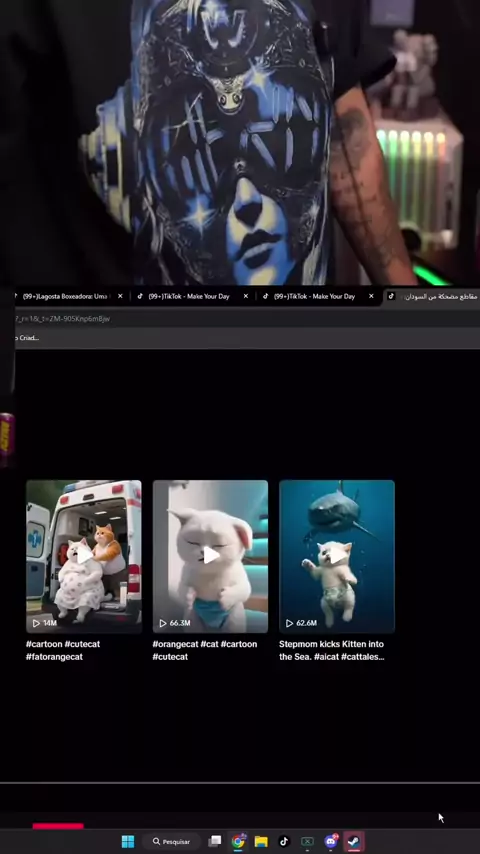480x854 pixels.
Task: Open Steam from the taskbar
Action: [x=354, y=841]
